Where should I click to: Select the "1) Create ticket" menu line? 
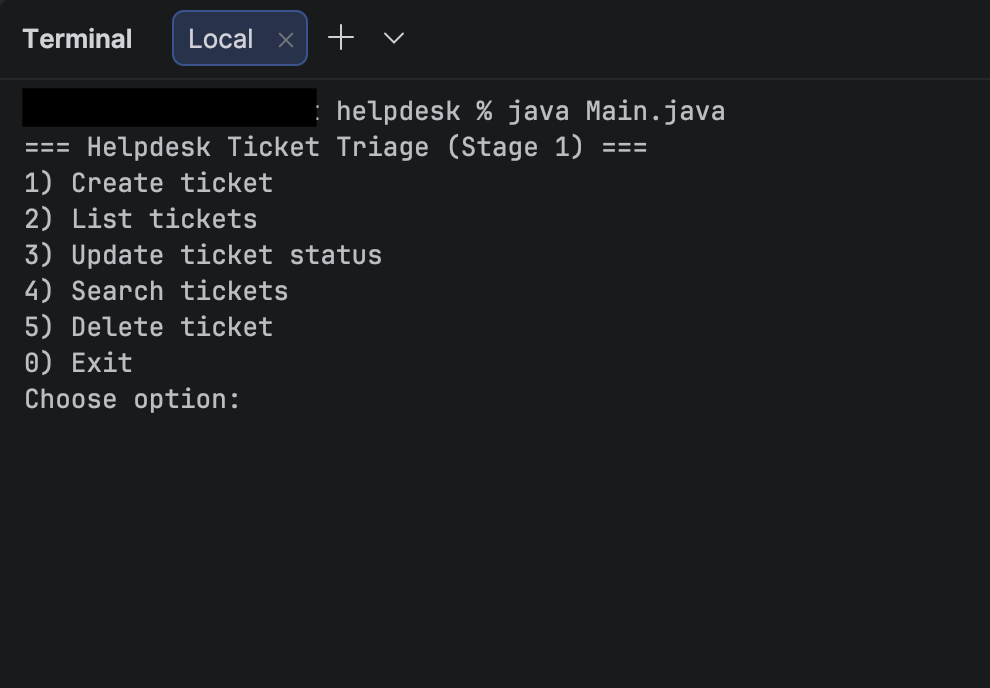pyautogui.click(x=147, y=182)
